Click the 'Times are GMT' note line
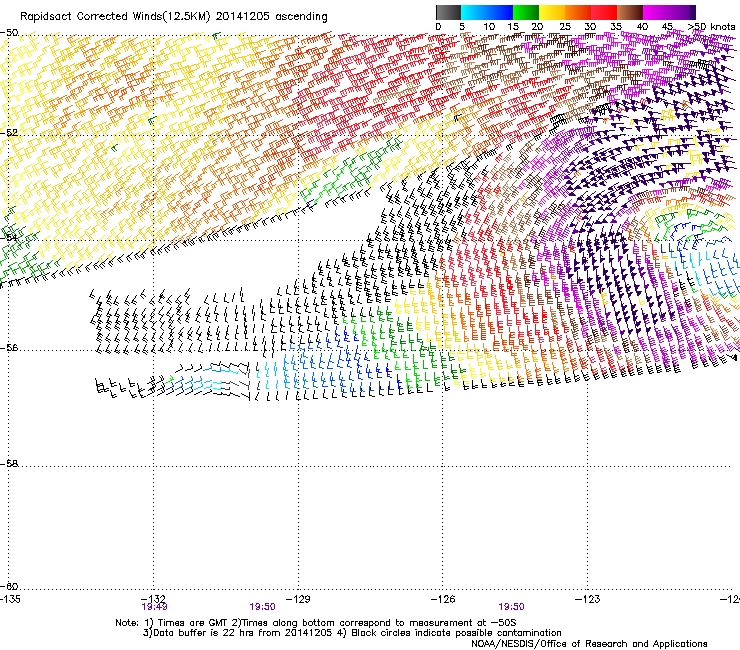 point(316,623)
